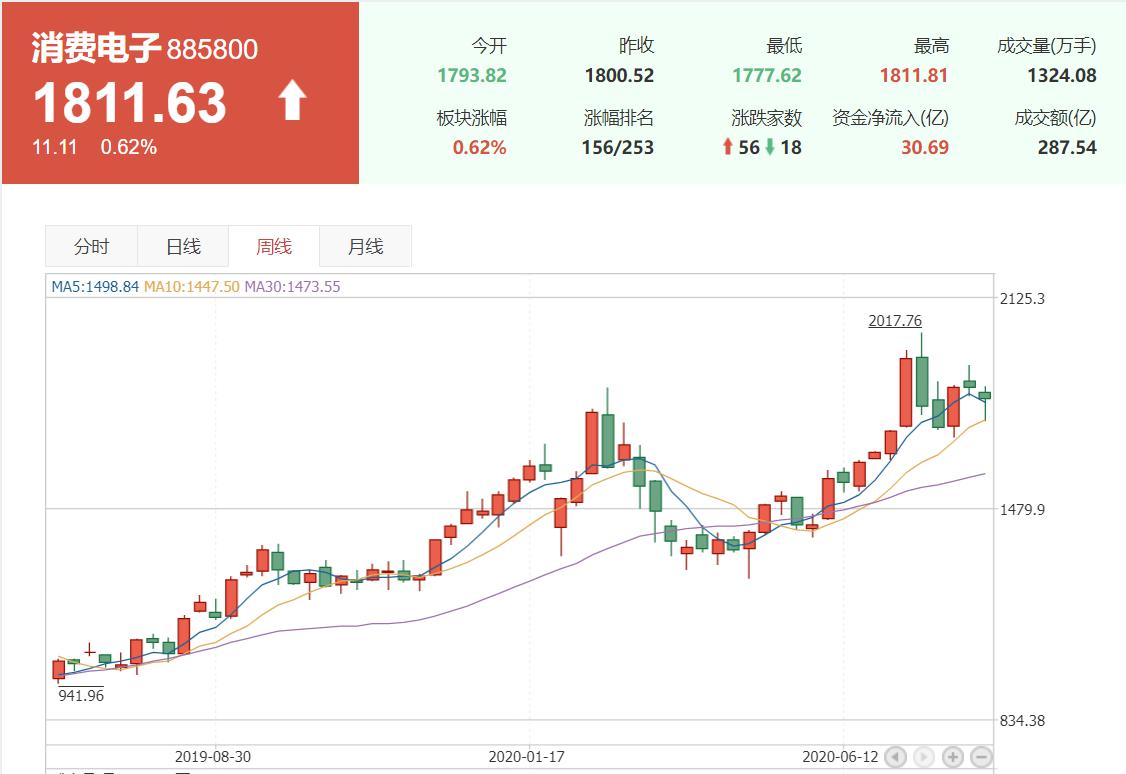Click the 涨幅排名 value 156/253
This screenshot has width=1126, height=774.
618,147
